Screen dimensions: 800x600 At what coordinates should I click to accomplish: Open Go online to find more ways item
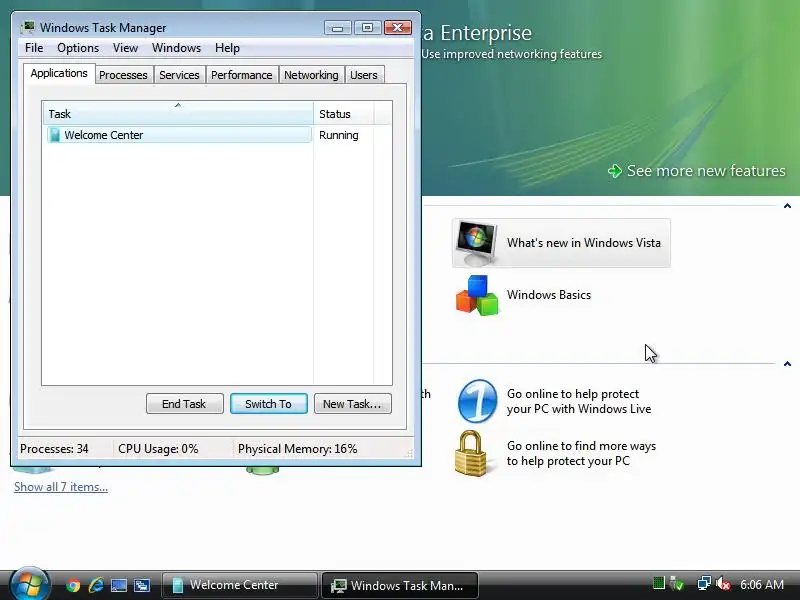point(581,454)
